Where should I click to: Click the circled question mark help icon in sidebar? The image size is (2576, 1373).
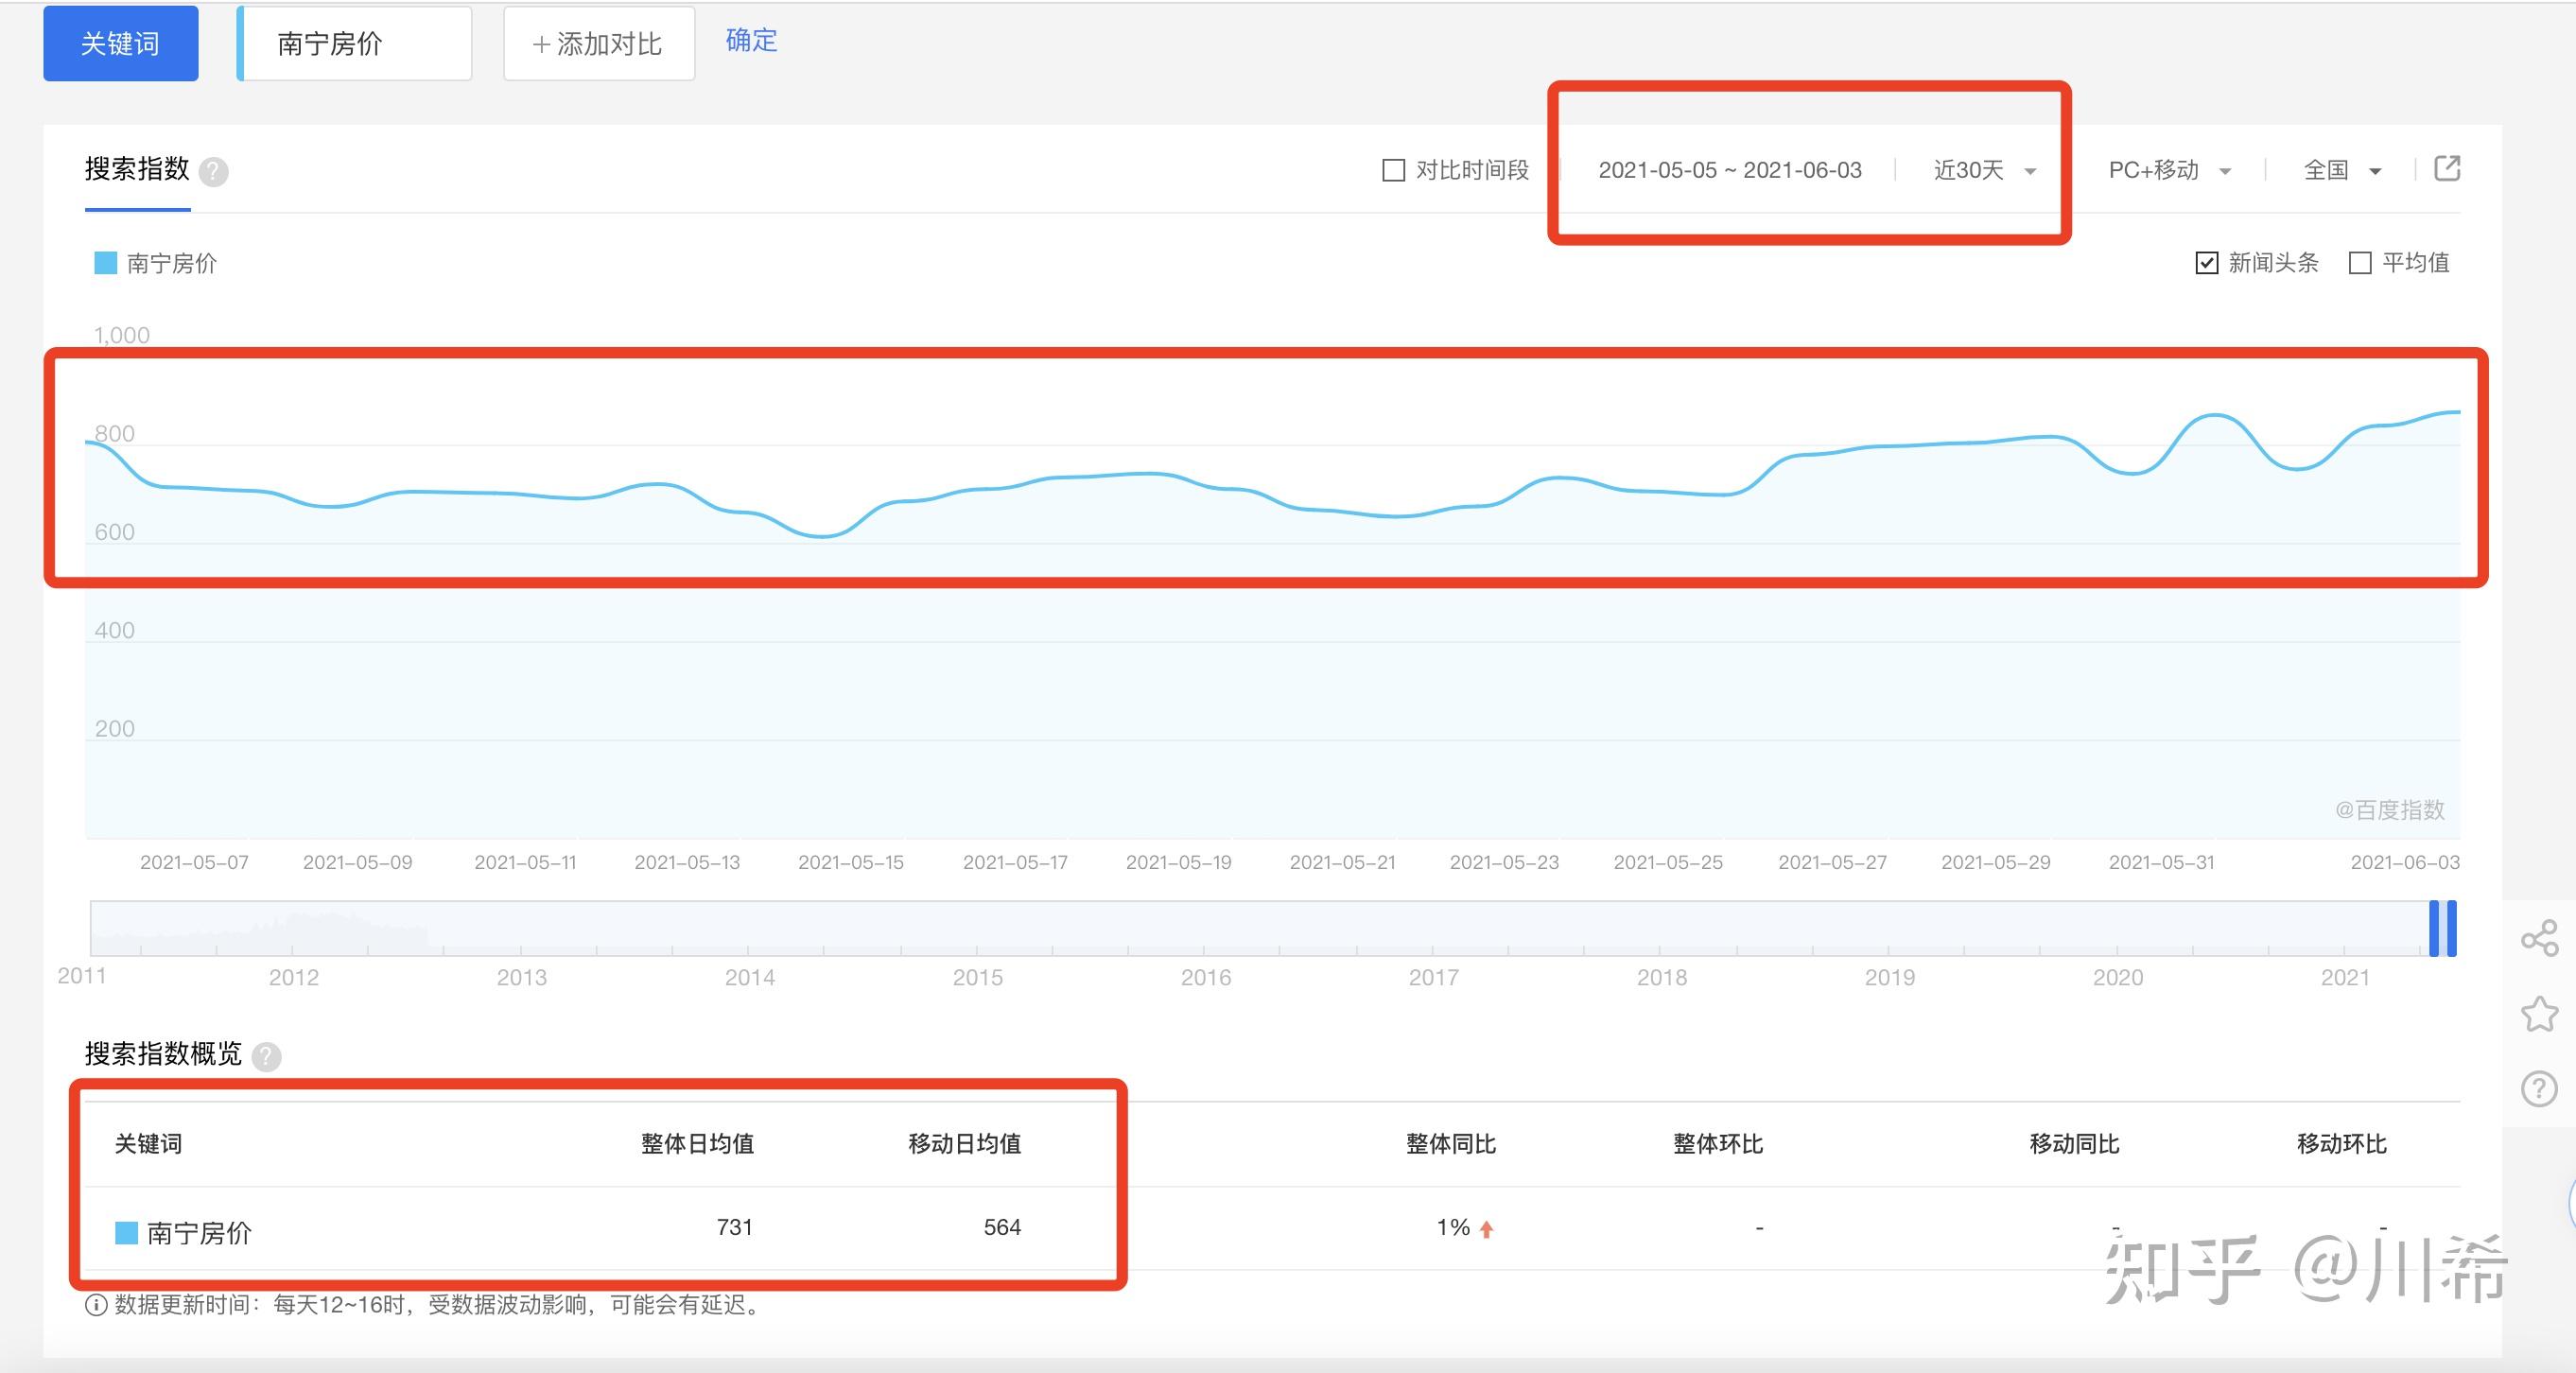tap(2539, 1088)
